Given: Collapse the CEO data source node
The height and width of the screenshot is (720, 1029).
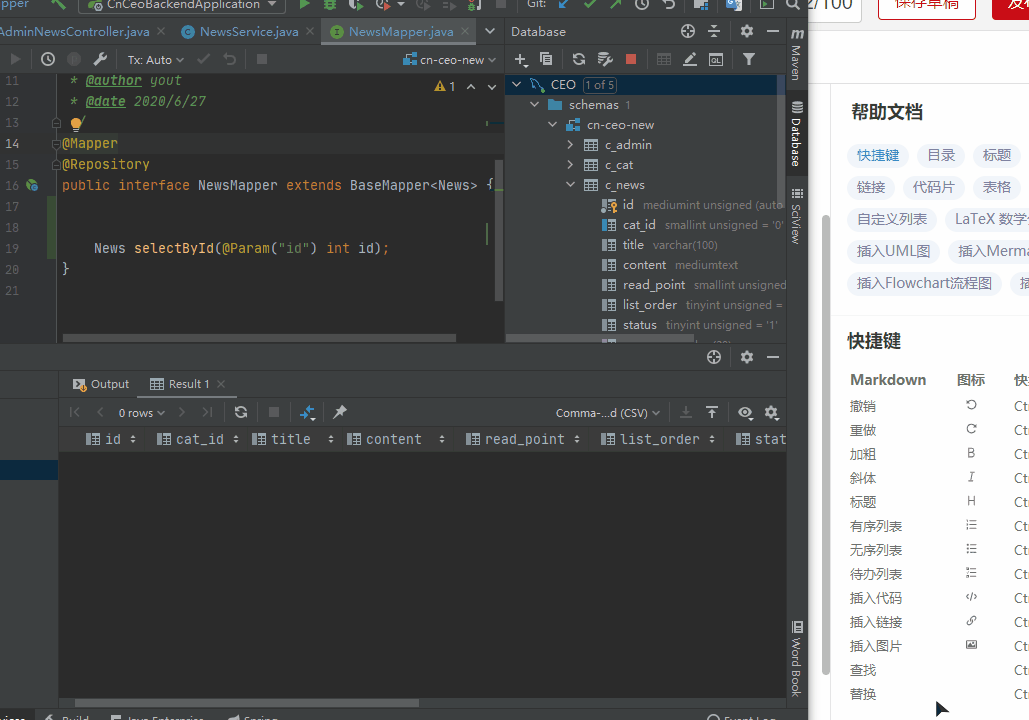Looking at the screenshot, I should (516, 85).
